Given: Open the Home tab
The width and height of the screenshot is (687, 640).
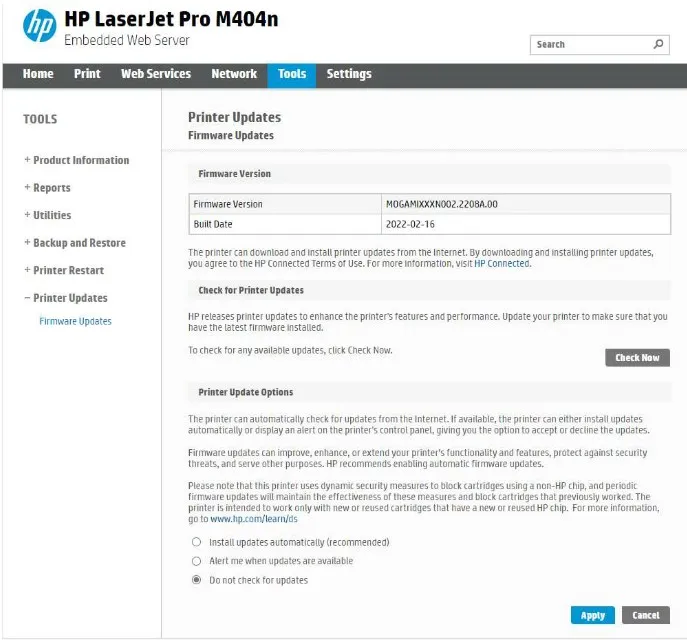Looking at the screenshot, I should pos(38,74).
